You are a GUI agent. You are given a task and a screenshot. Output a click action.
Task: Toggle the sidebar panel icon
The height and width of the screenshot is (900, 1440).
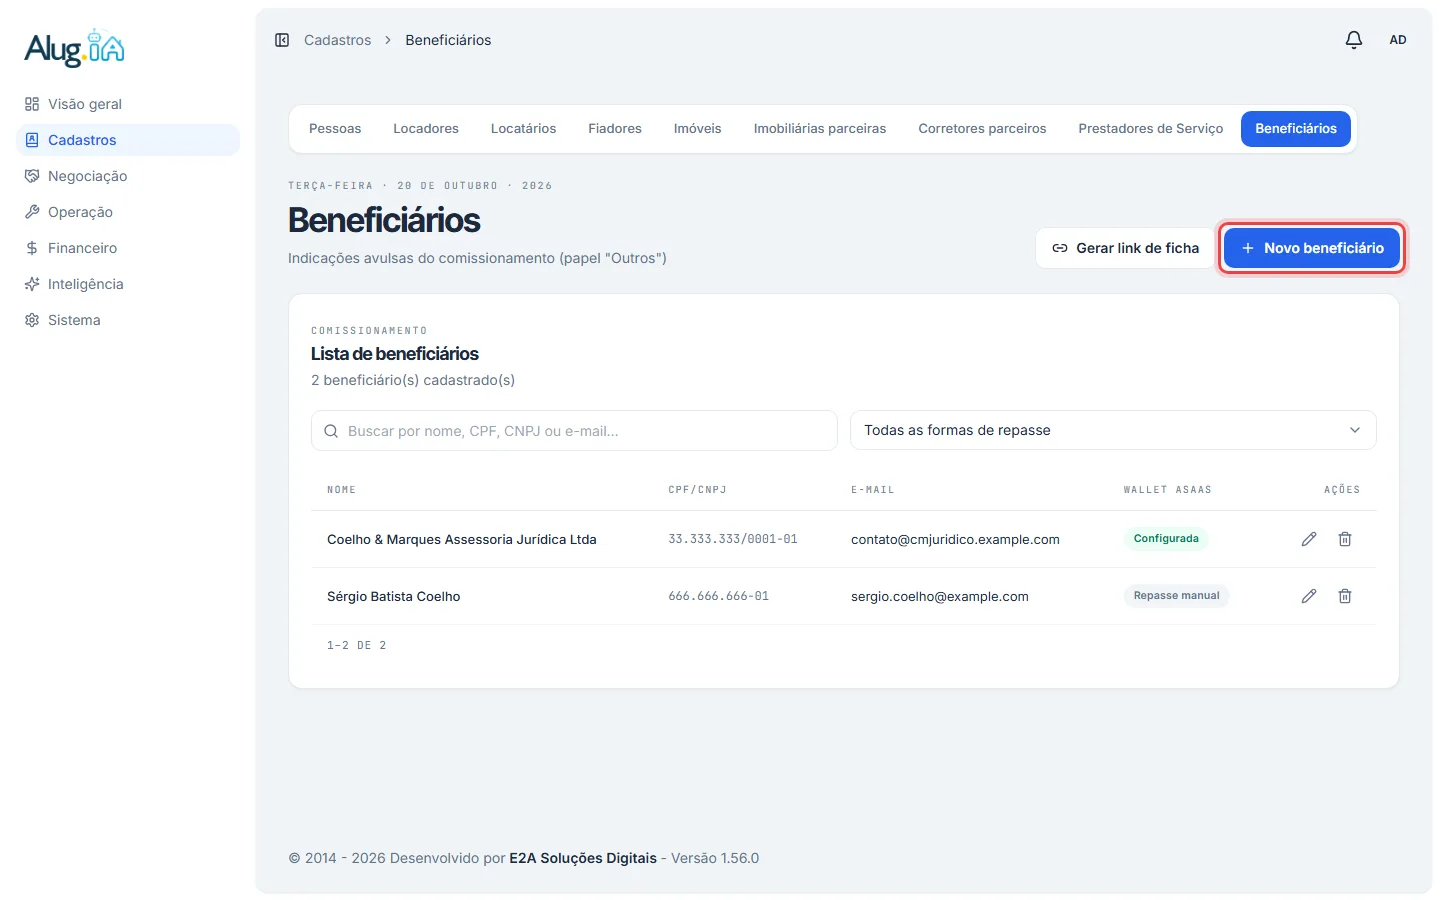pyautogui.click(x=282, y=40)
